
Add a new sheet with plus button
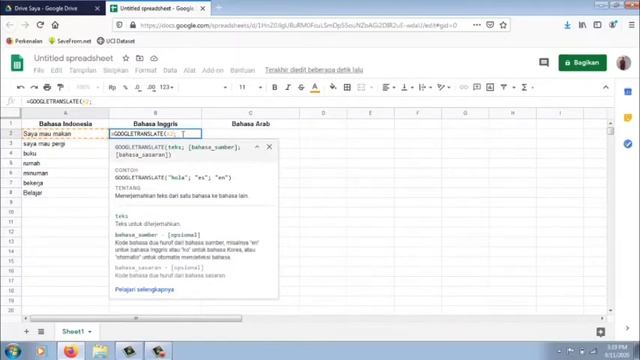click(x=27, y=331)
